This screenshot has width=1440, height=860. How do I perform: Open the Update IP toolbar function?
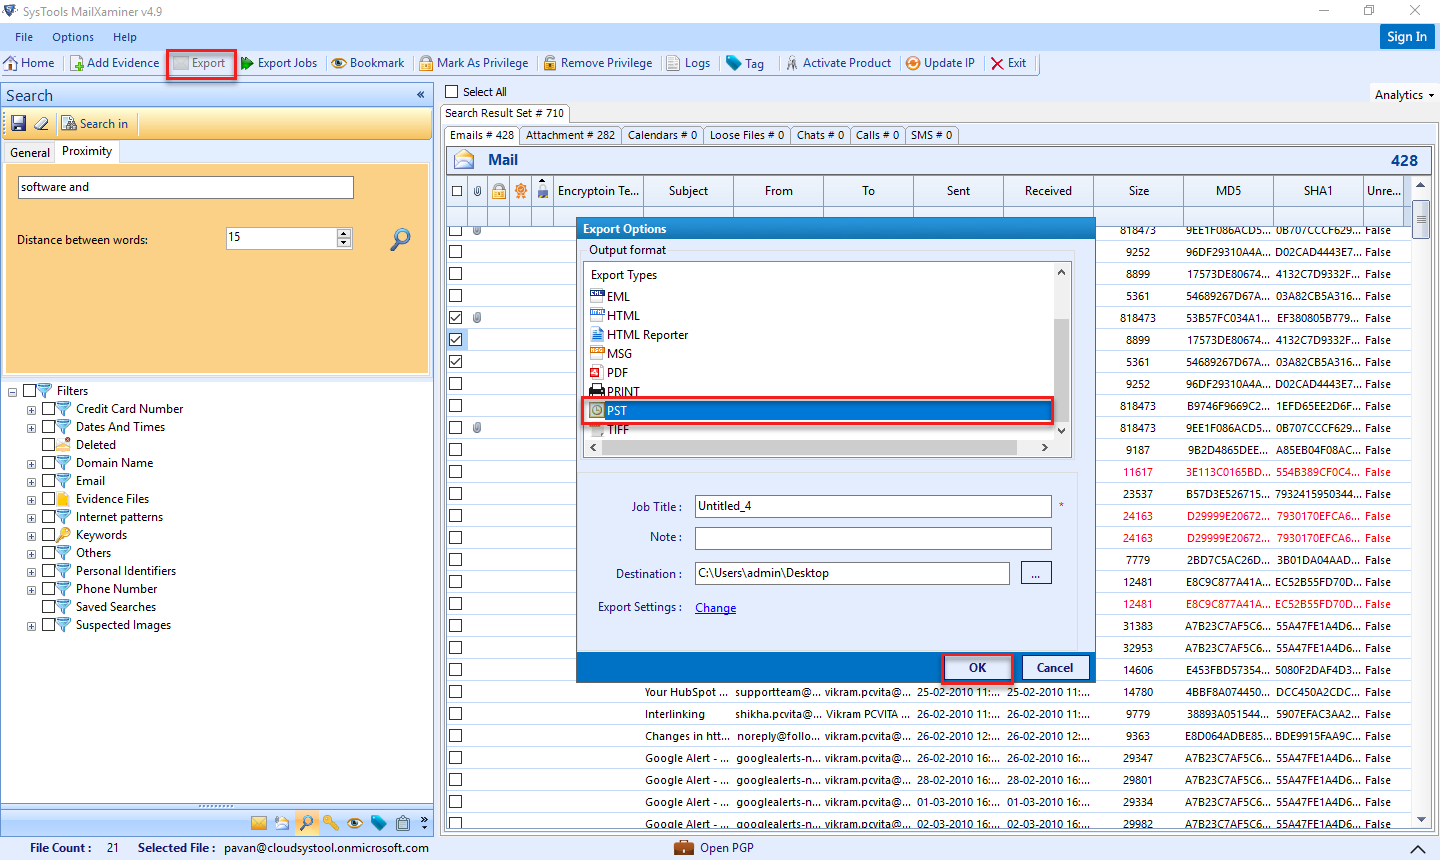pyautogui.click(x=940, y=62)
